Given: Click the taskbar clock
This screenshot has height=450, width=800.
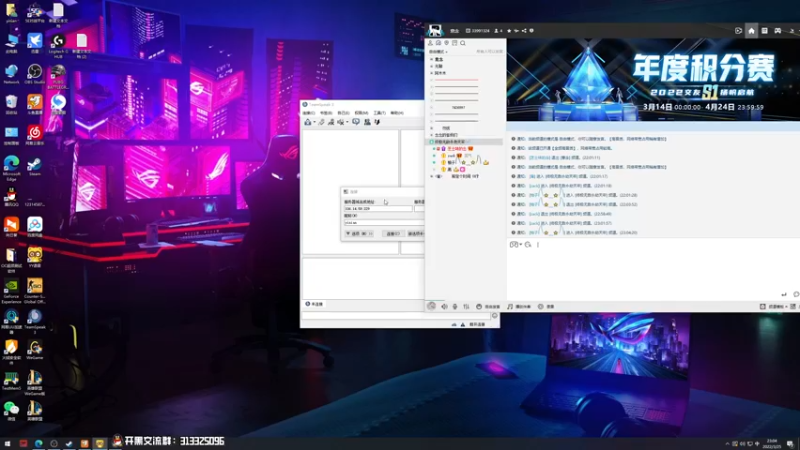Looking at the screenshot, I should (772, 443).
